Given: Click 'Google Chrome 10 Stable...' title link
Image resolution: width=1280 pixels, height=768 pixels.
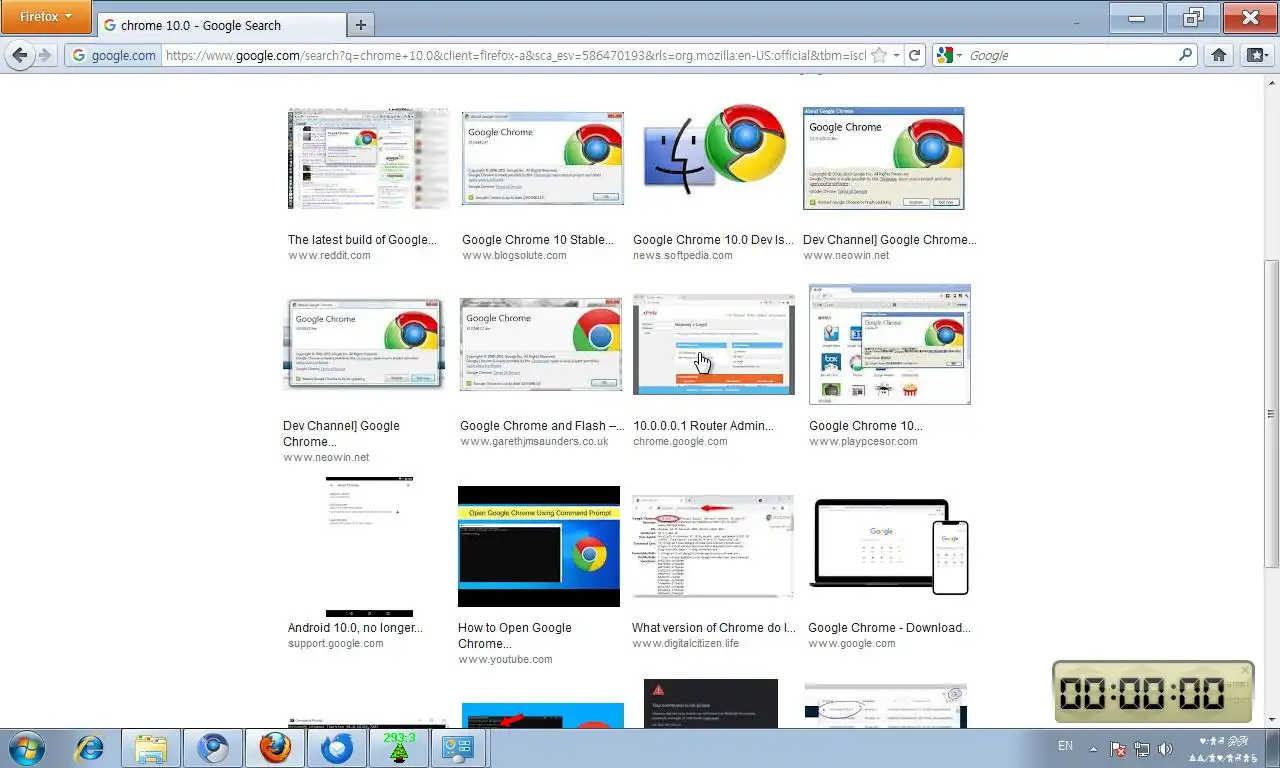Looking at the screenshot, I should (x=538, y=240).
